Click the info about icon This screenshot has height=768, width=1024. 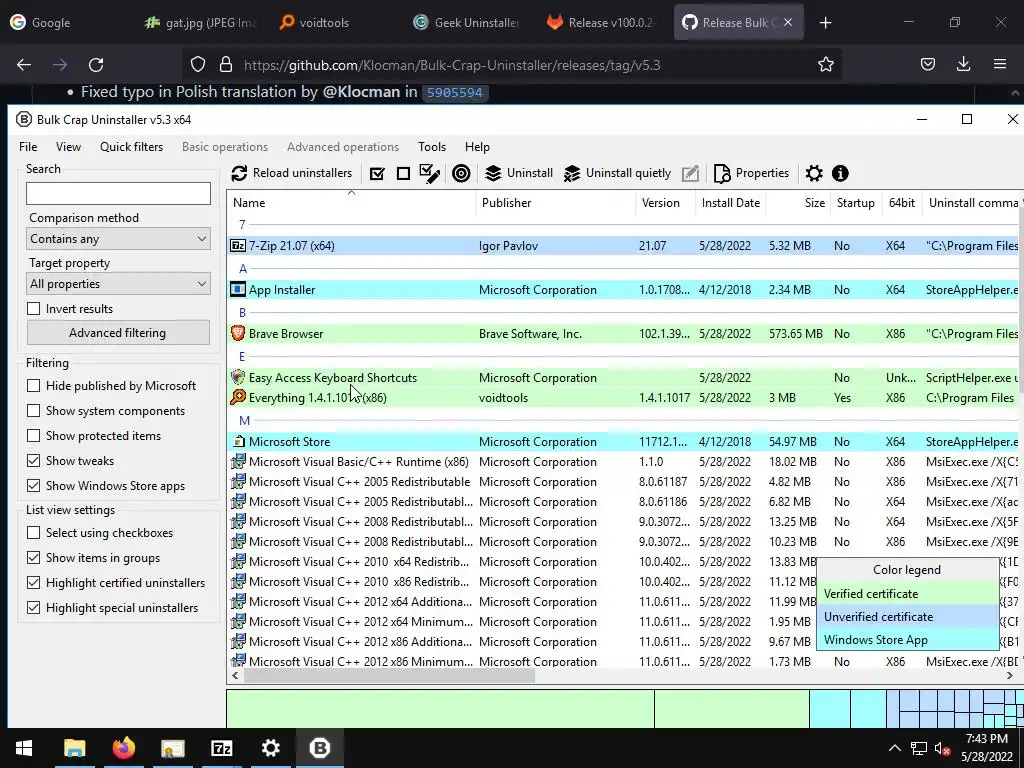840,174
